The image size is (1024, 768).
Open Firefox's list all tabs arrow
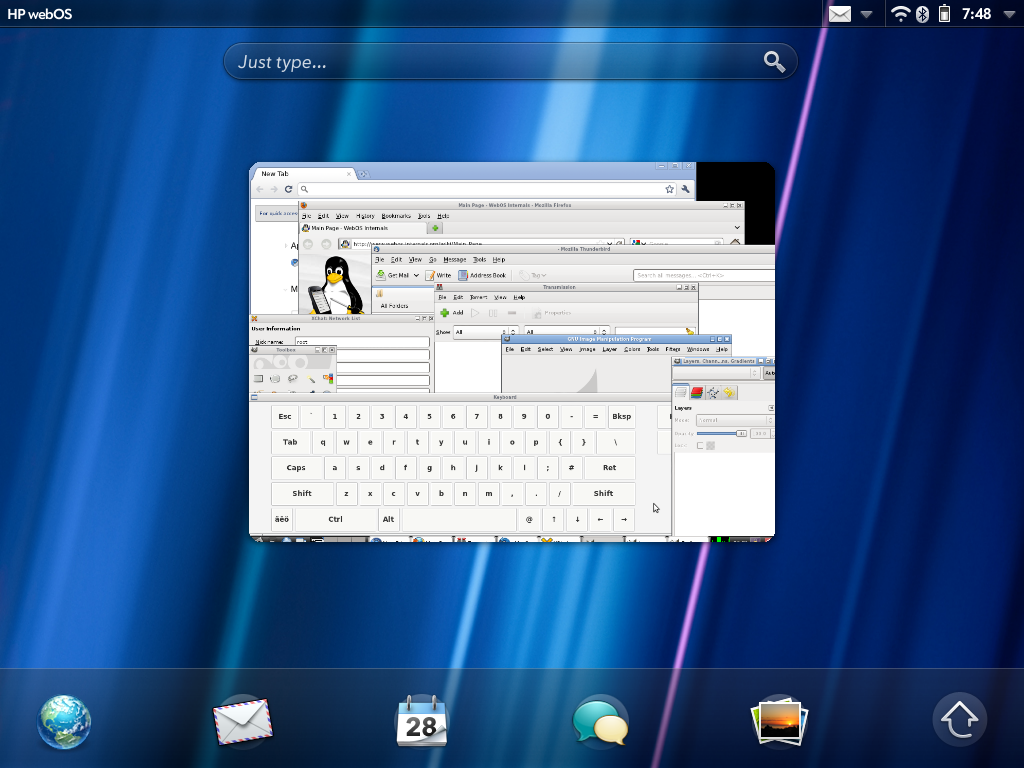[737, 228]
